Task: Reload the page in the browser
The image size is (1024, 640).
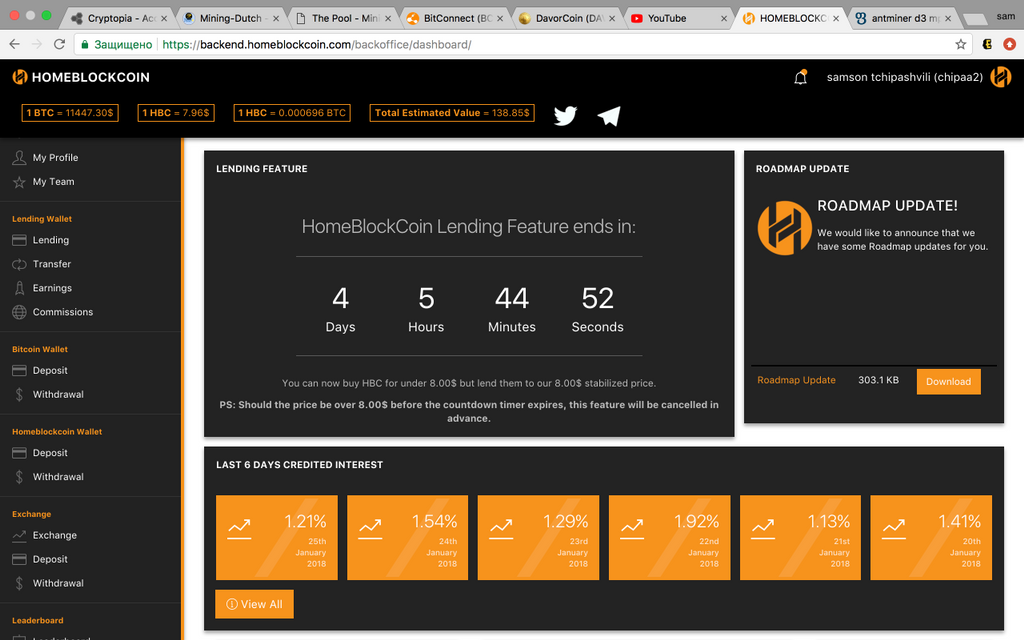Action: [59, 44]
